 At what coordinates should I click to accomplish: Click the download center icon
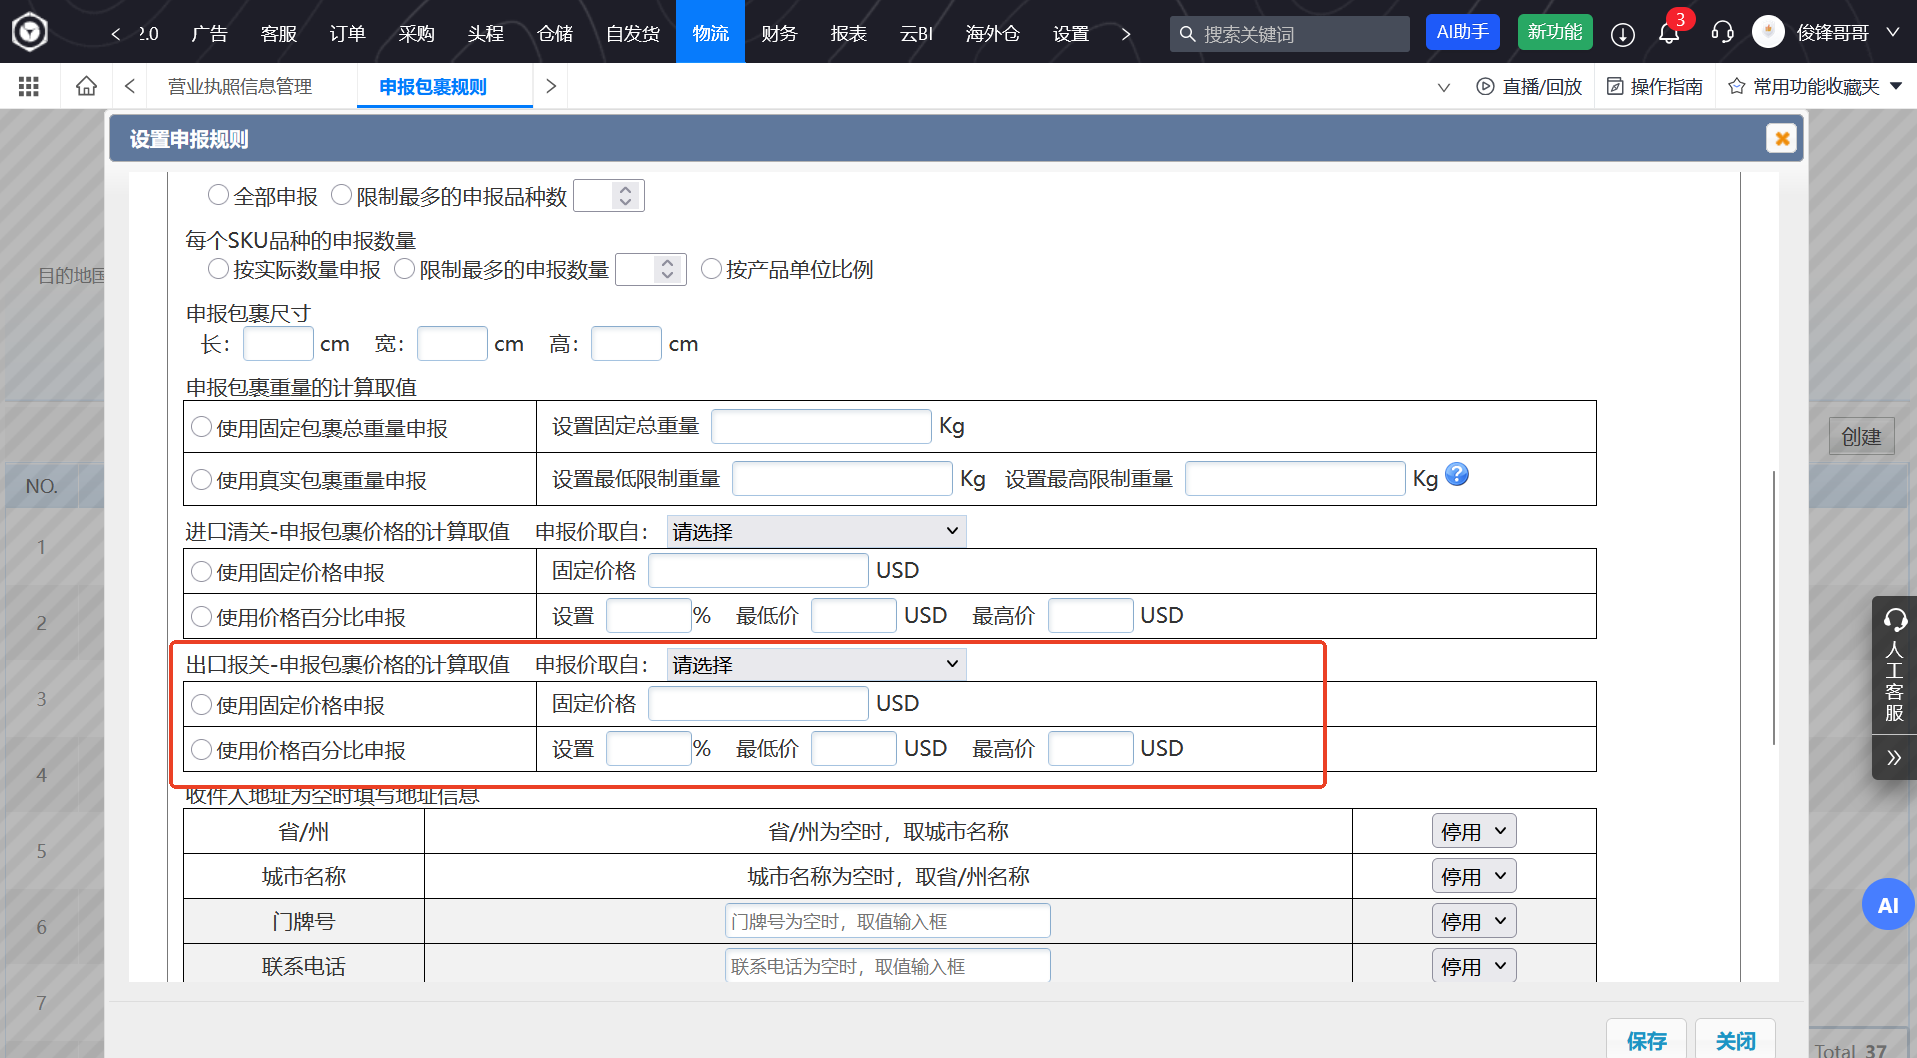click(x=1621, y=33)
